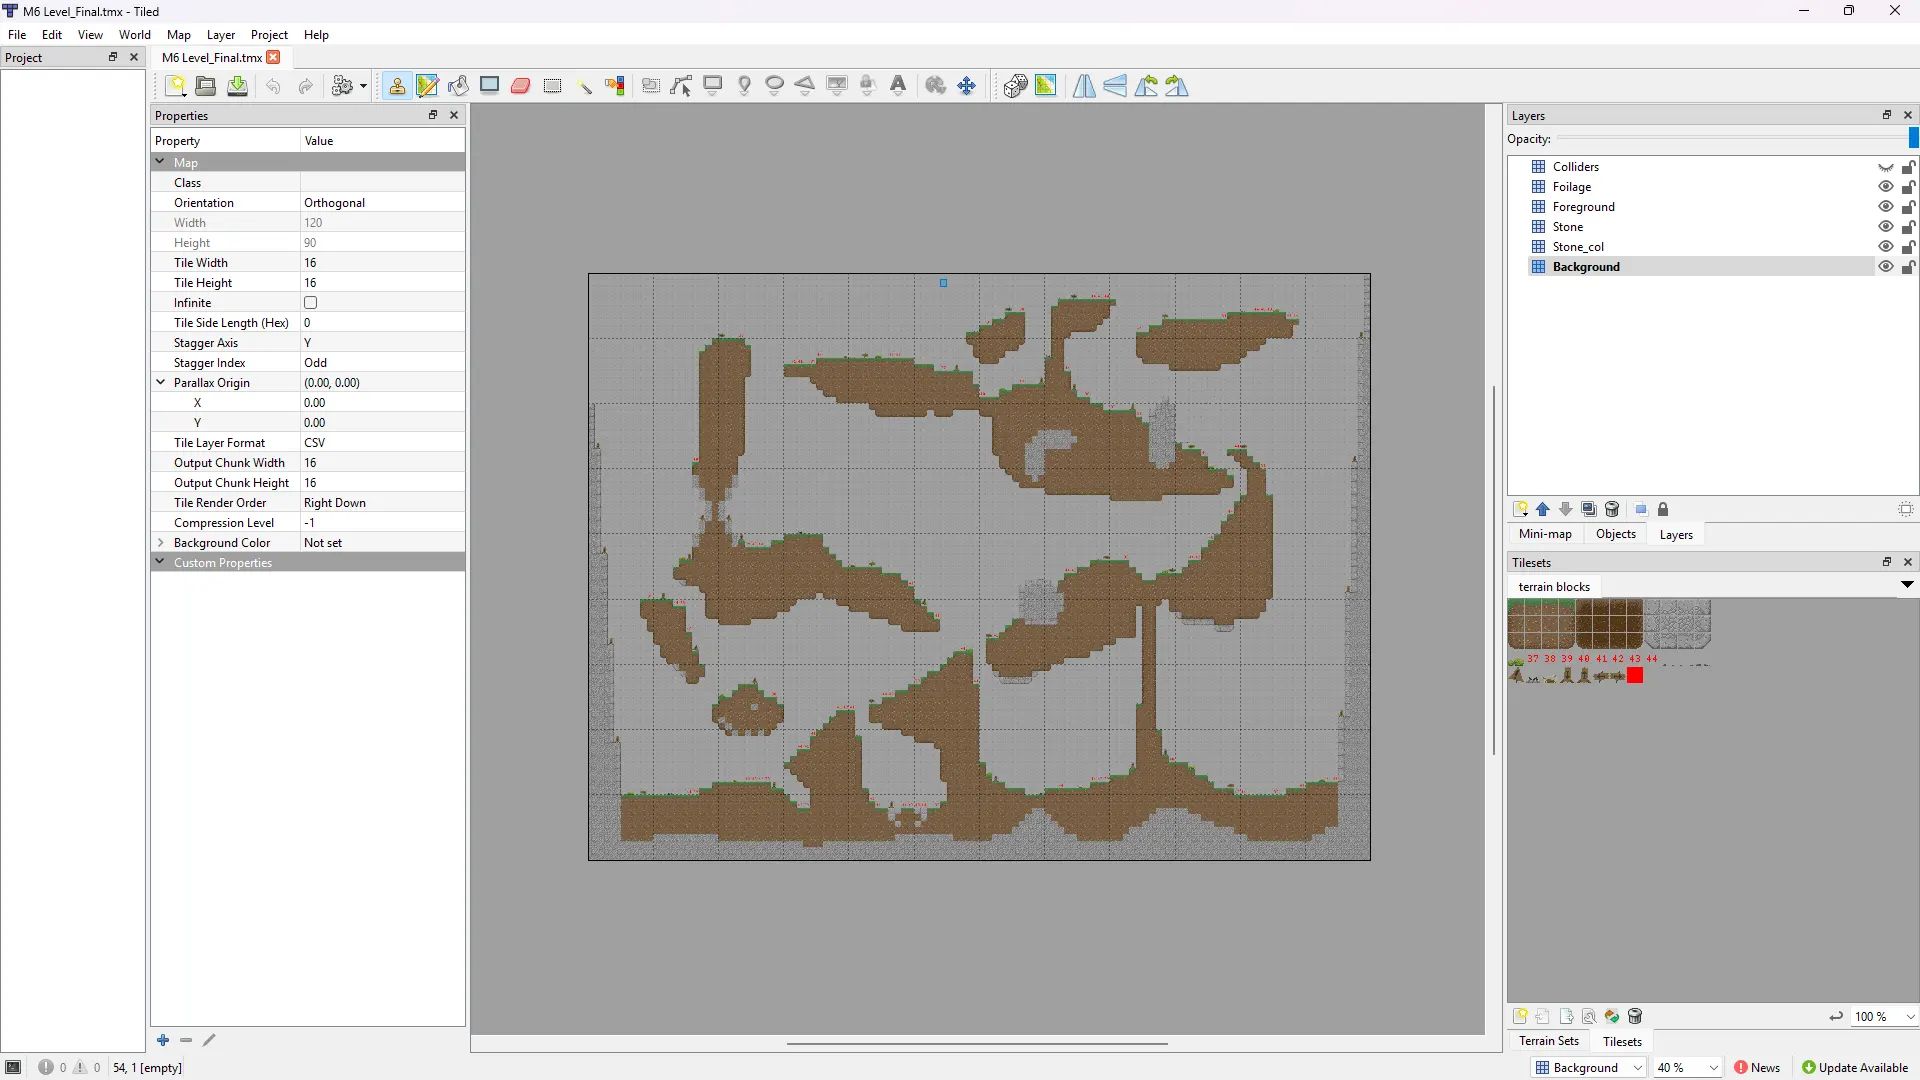Click the Update Available button

tap(1855, 1068)
